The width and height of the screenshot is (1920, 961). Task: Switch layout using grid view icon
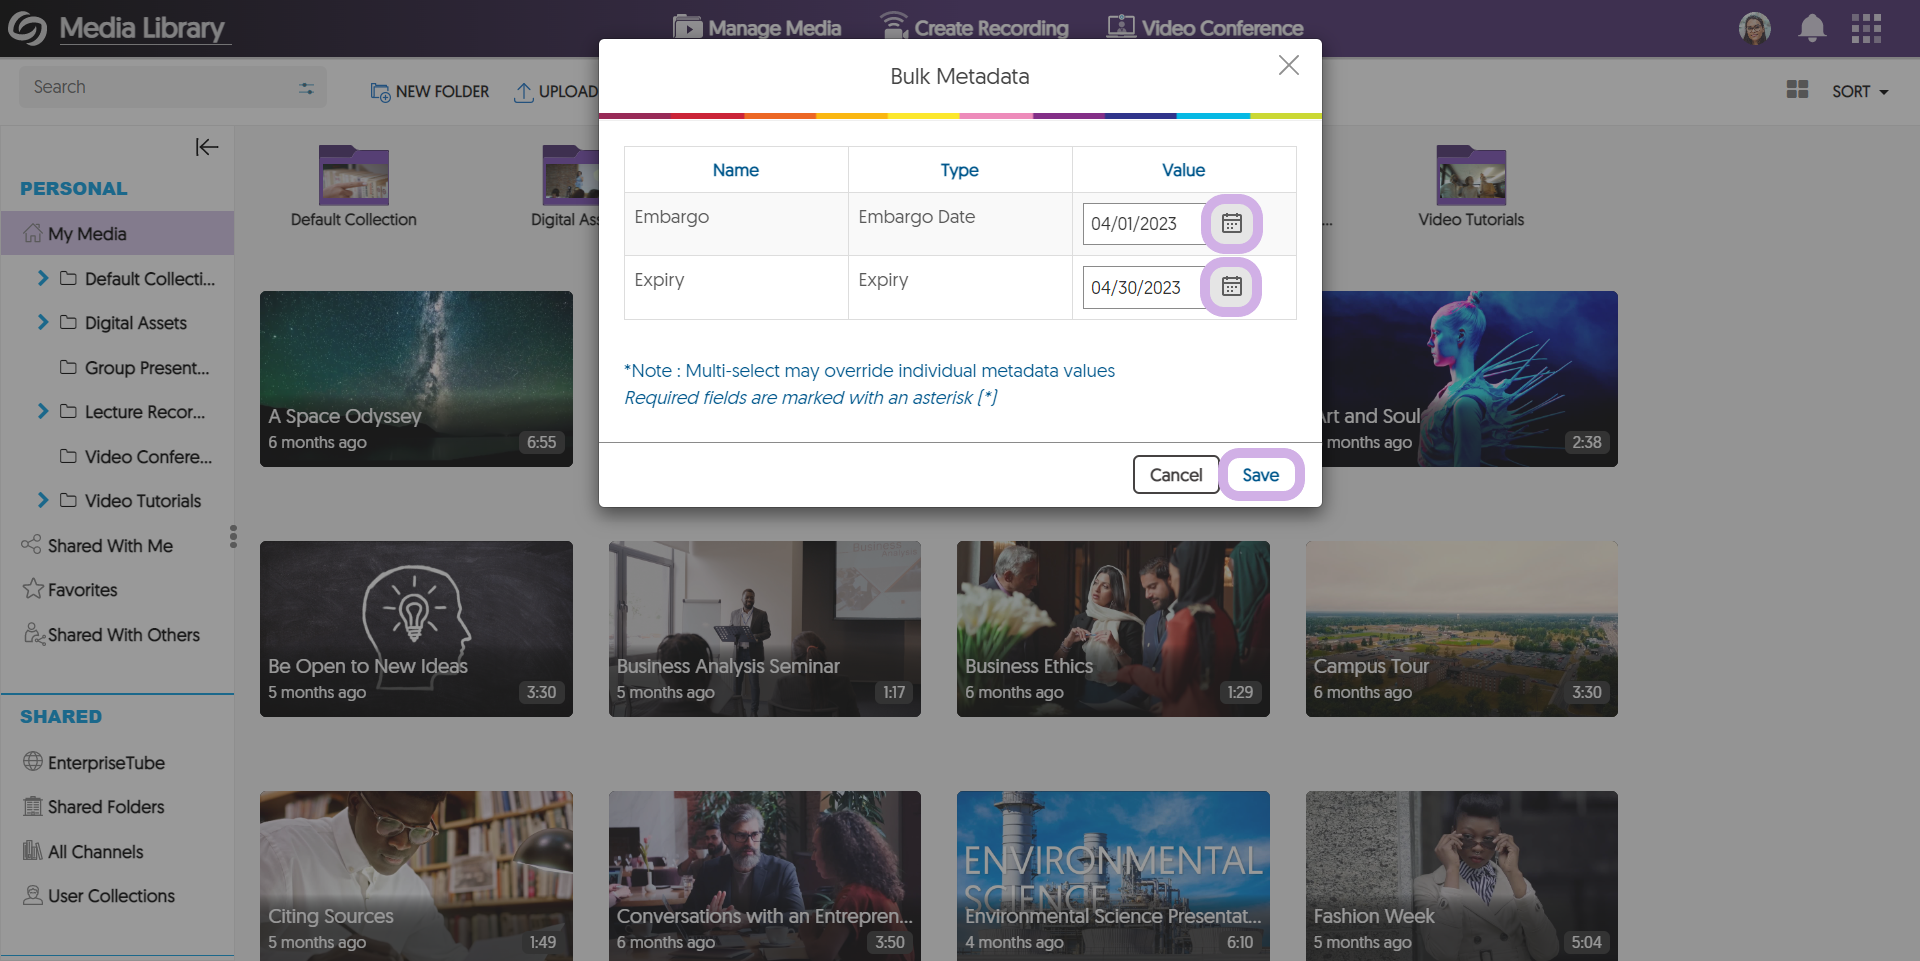1797,90
